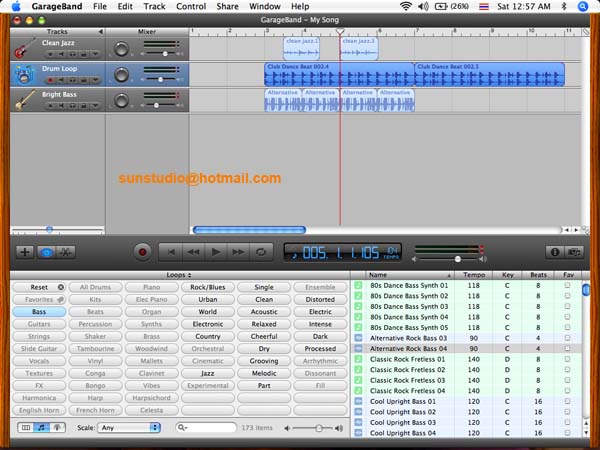Click the rewind button
This screenshot has height=450, width=600.
(193, 252)
